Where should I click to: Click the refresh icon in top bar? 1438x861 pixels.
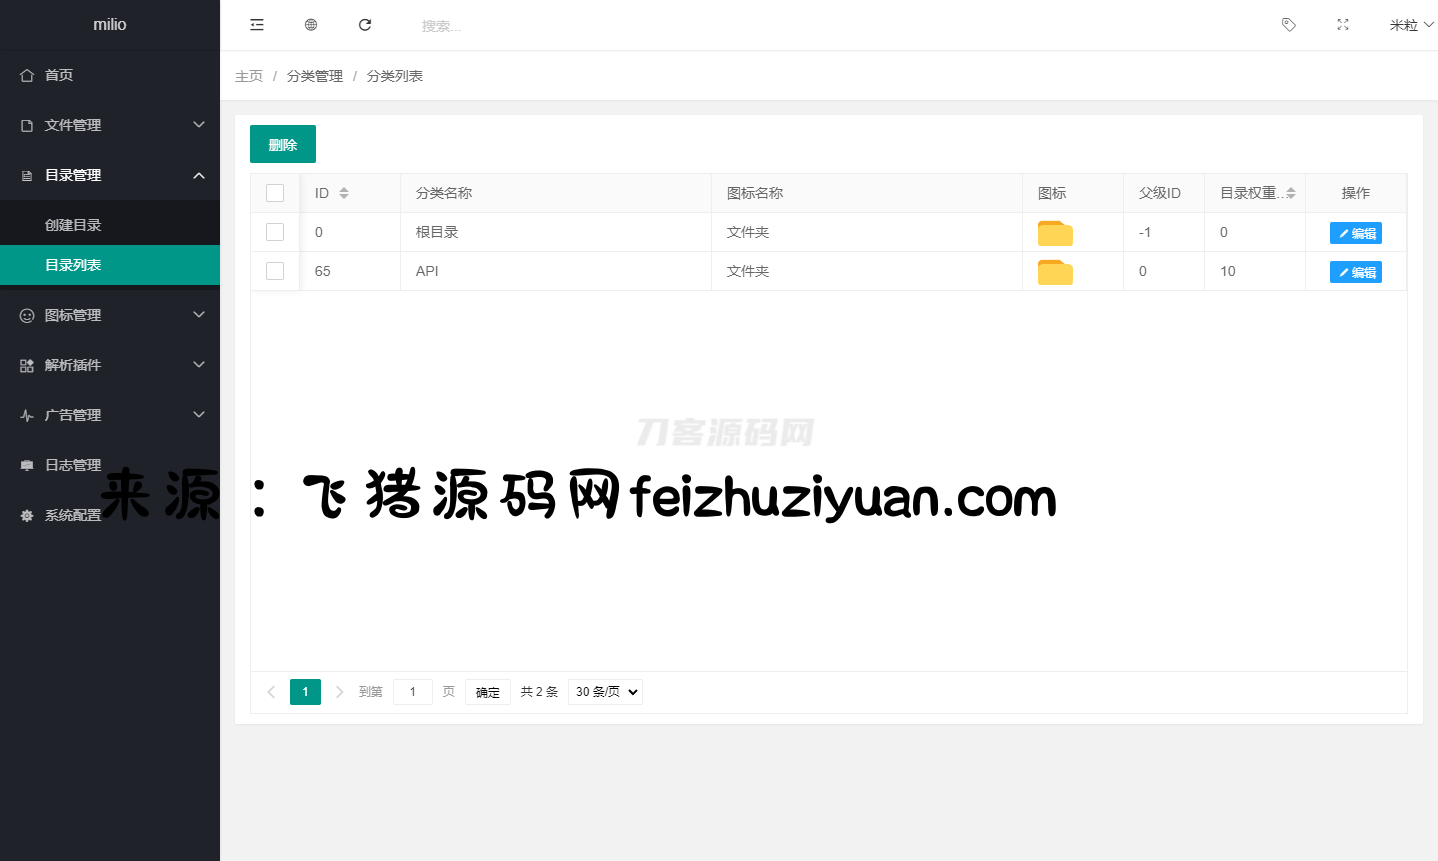365,25
